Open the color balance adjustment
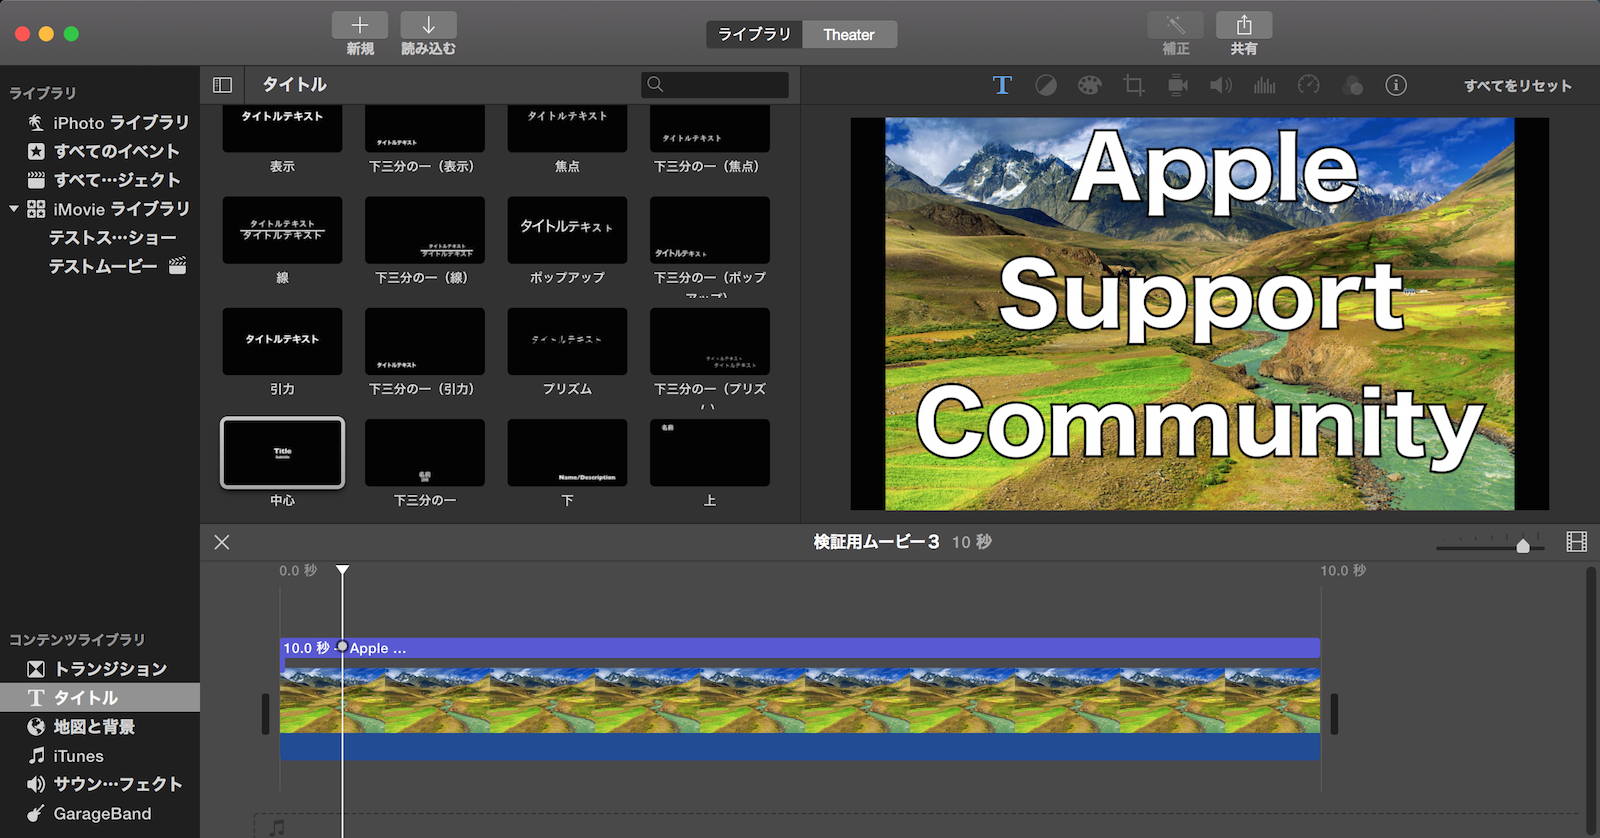1600x838 pixels. [1046, 85]
